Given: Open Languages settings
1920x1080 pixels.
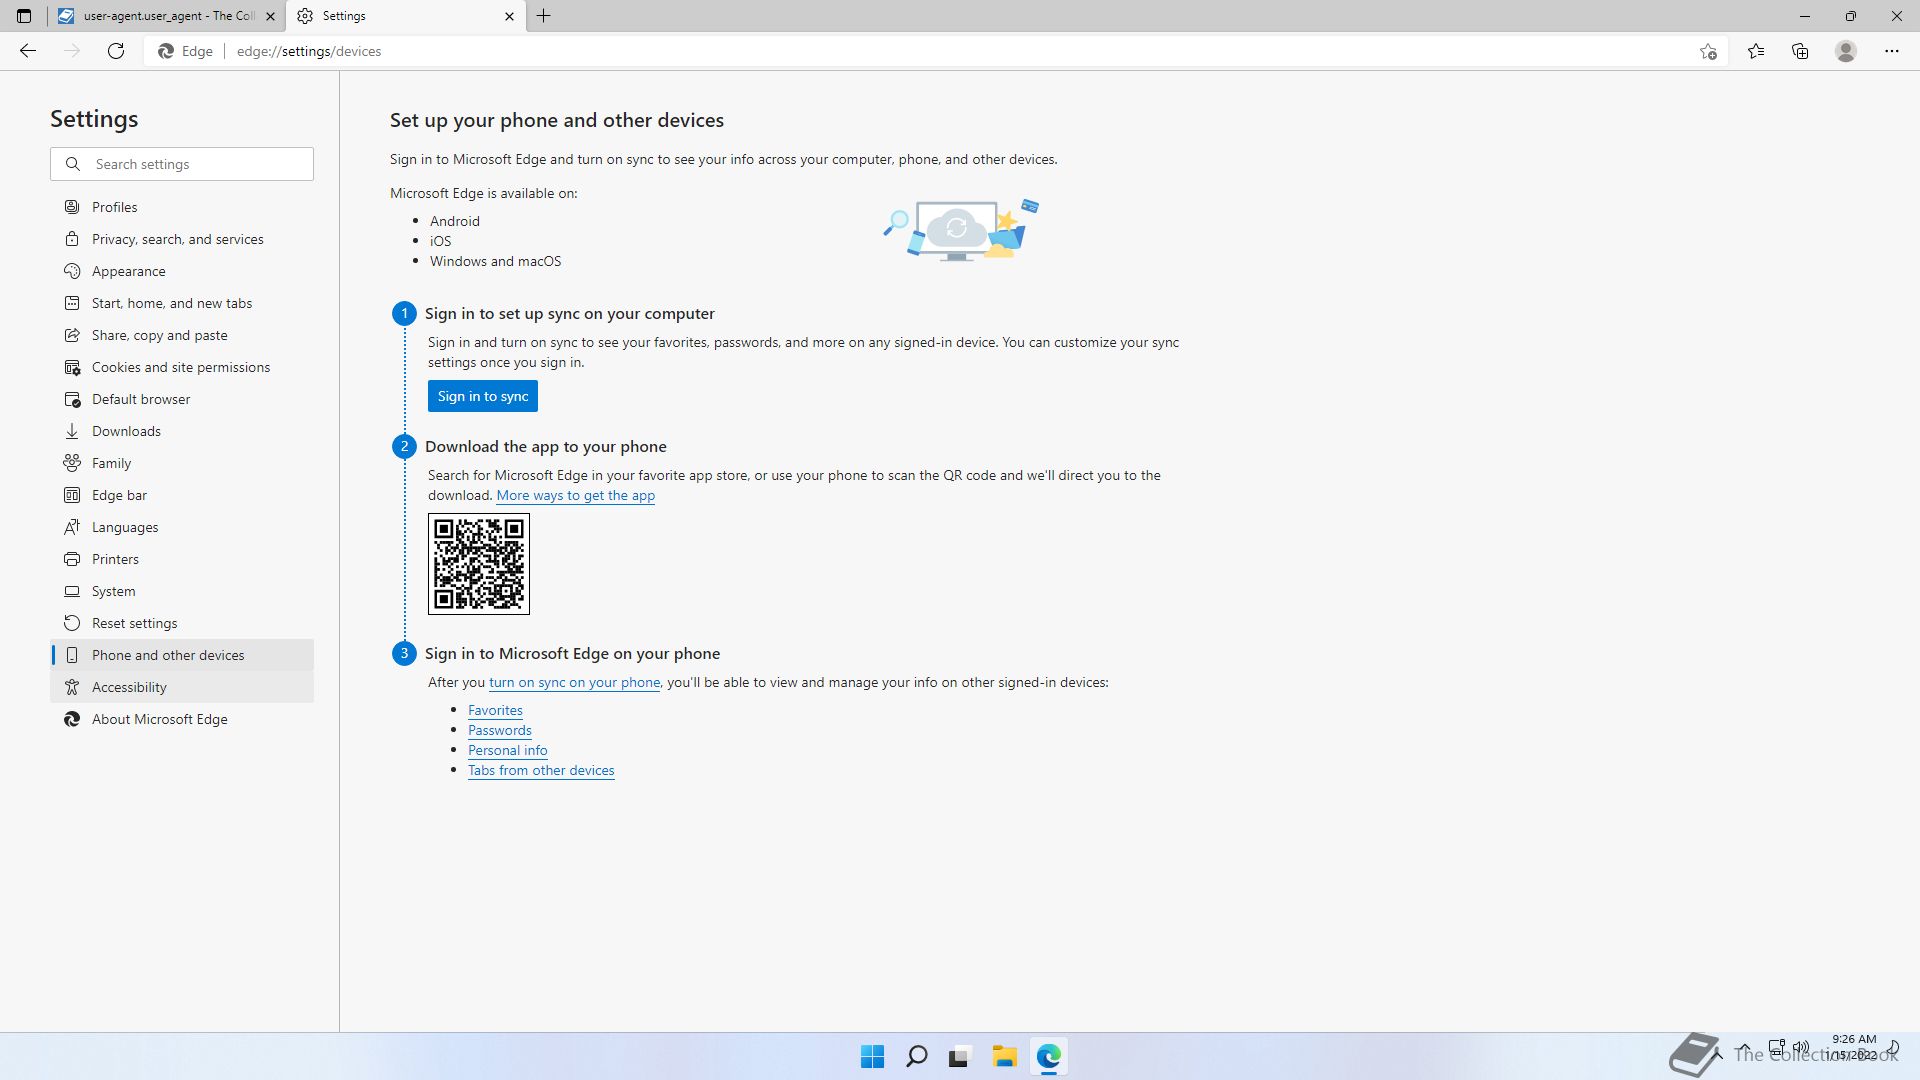Looking at the screenshot, I should 182,527.
